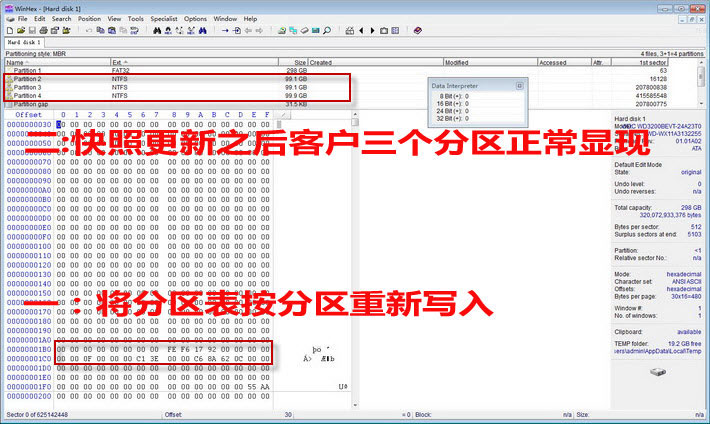Screen dimensions: 710x424
Task: Open the Edit menu
Action: pyautogui.click(x=40, y=19)
